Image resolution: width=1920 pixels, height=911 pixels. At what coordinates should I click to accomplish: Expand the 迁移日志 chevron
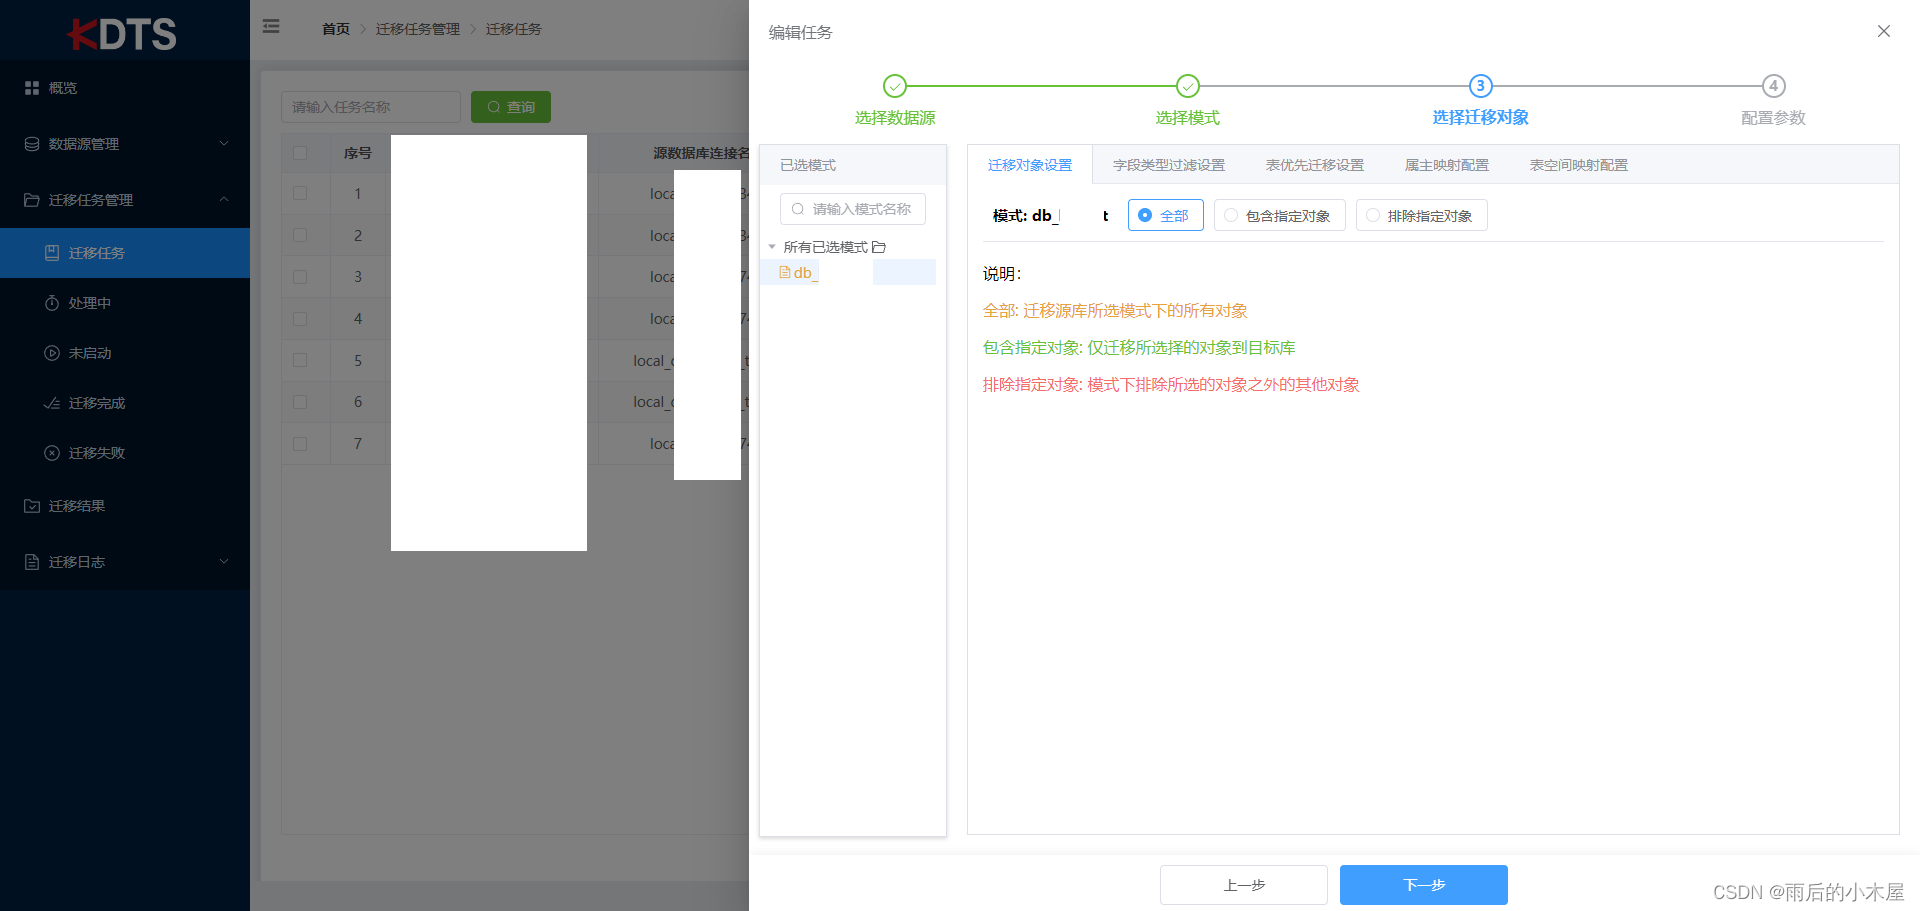[224, 562]
